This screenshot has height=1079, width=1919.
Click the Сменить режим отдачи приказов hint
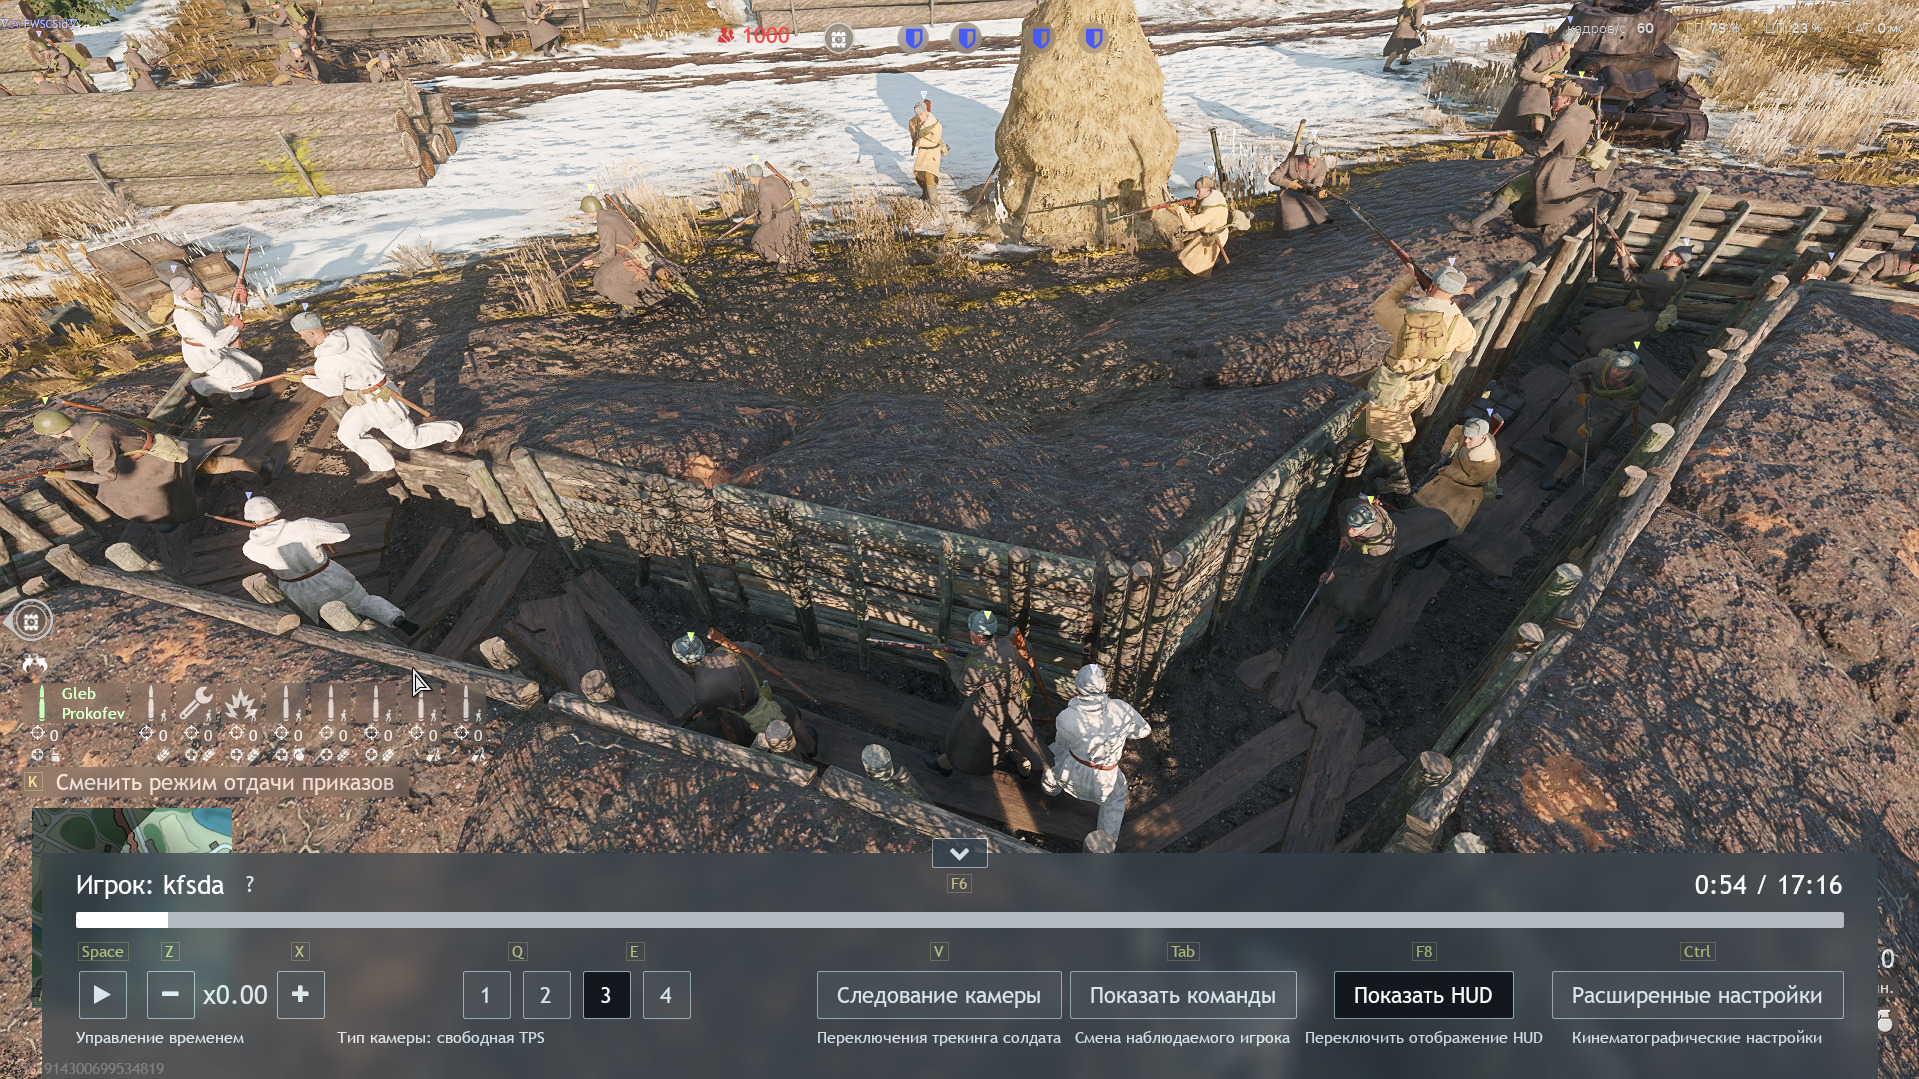224,782
